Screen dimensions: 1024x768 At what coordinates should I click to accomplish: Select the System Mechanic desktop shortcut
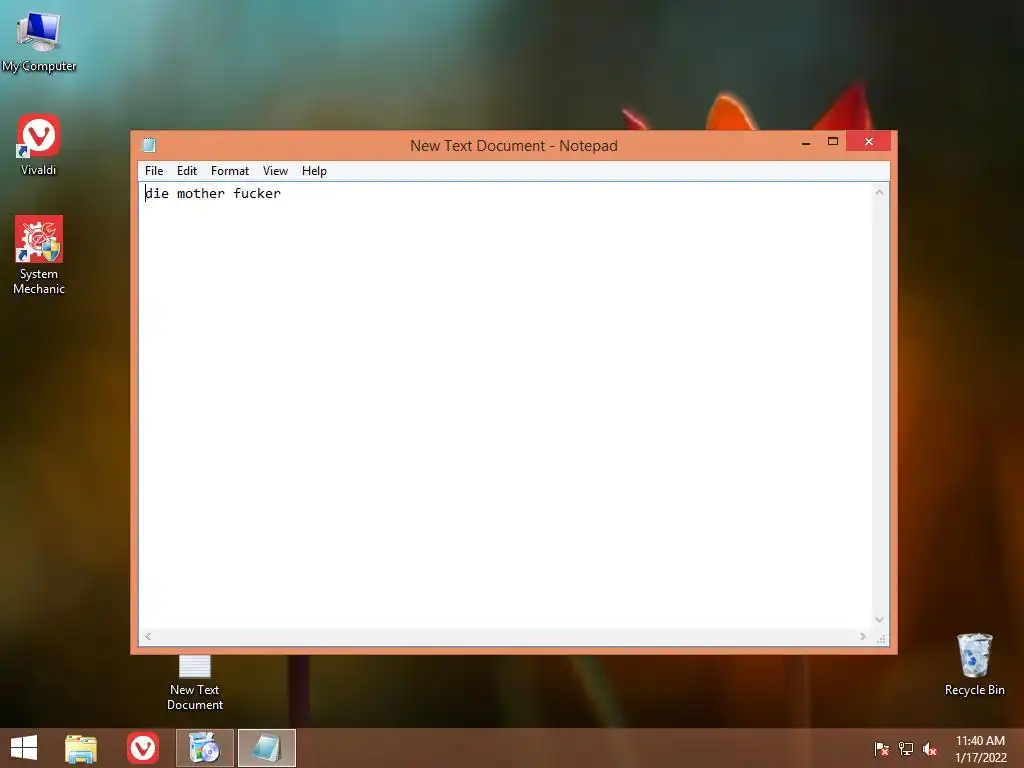[x=39, y=255]
